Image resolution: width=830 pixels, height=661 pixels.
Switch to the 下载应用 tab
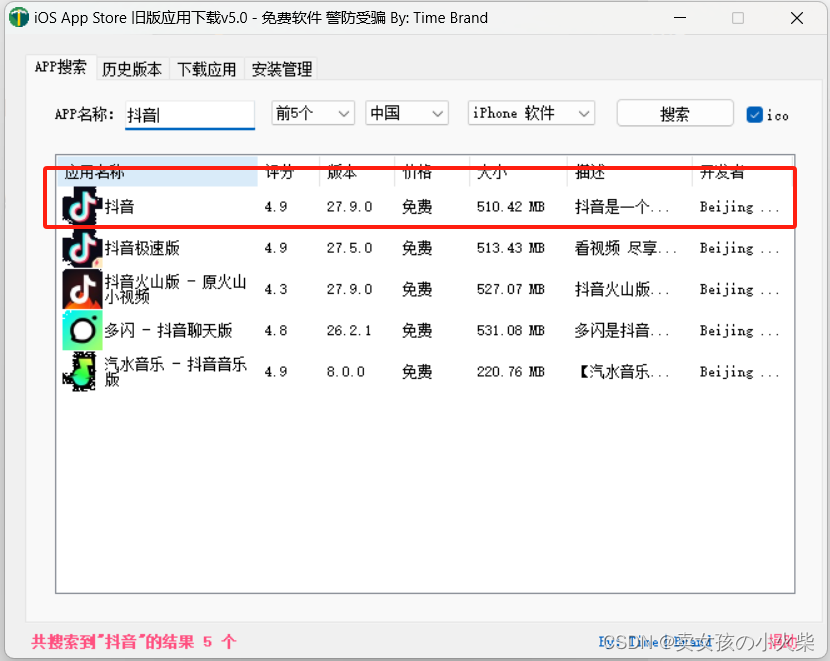(x=207, y=69)
